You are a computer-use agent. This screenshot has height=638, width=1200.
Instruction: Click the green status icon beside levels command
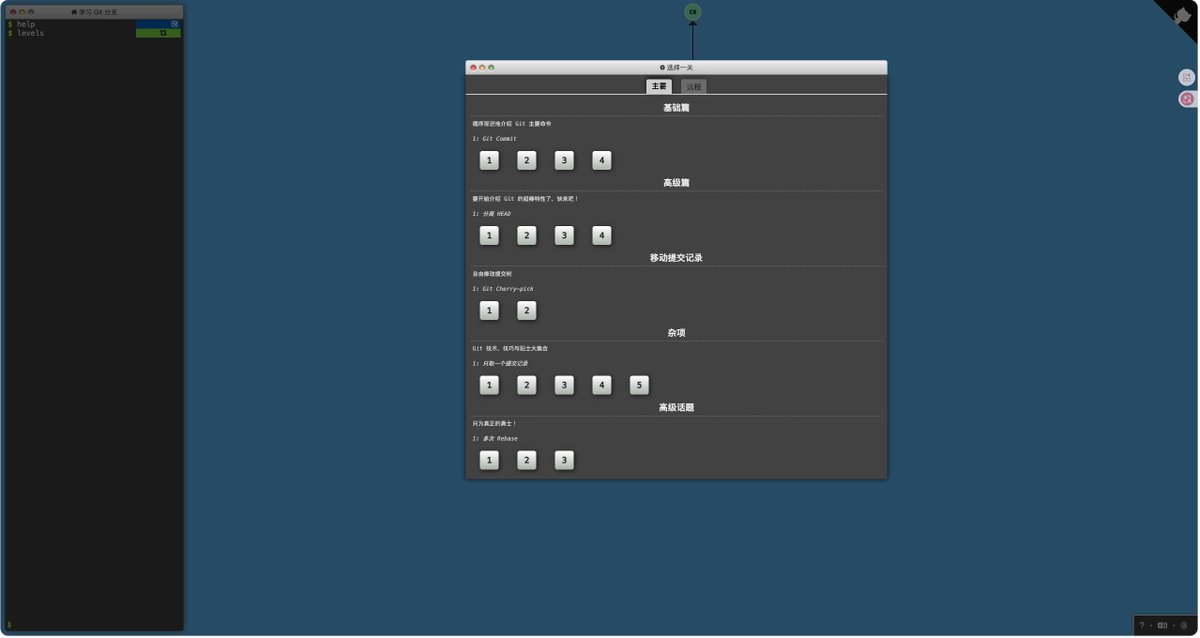click(x=163, y=33)
